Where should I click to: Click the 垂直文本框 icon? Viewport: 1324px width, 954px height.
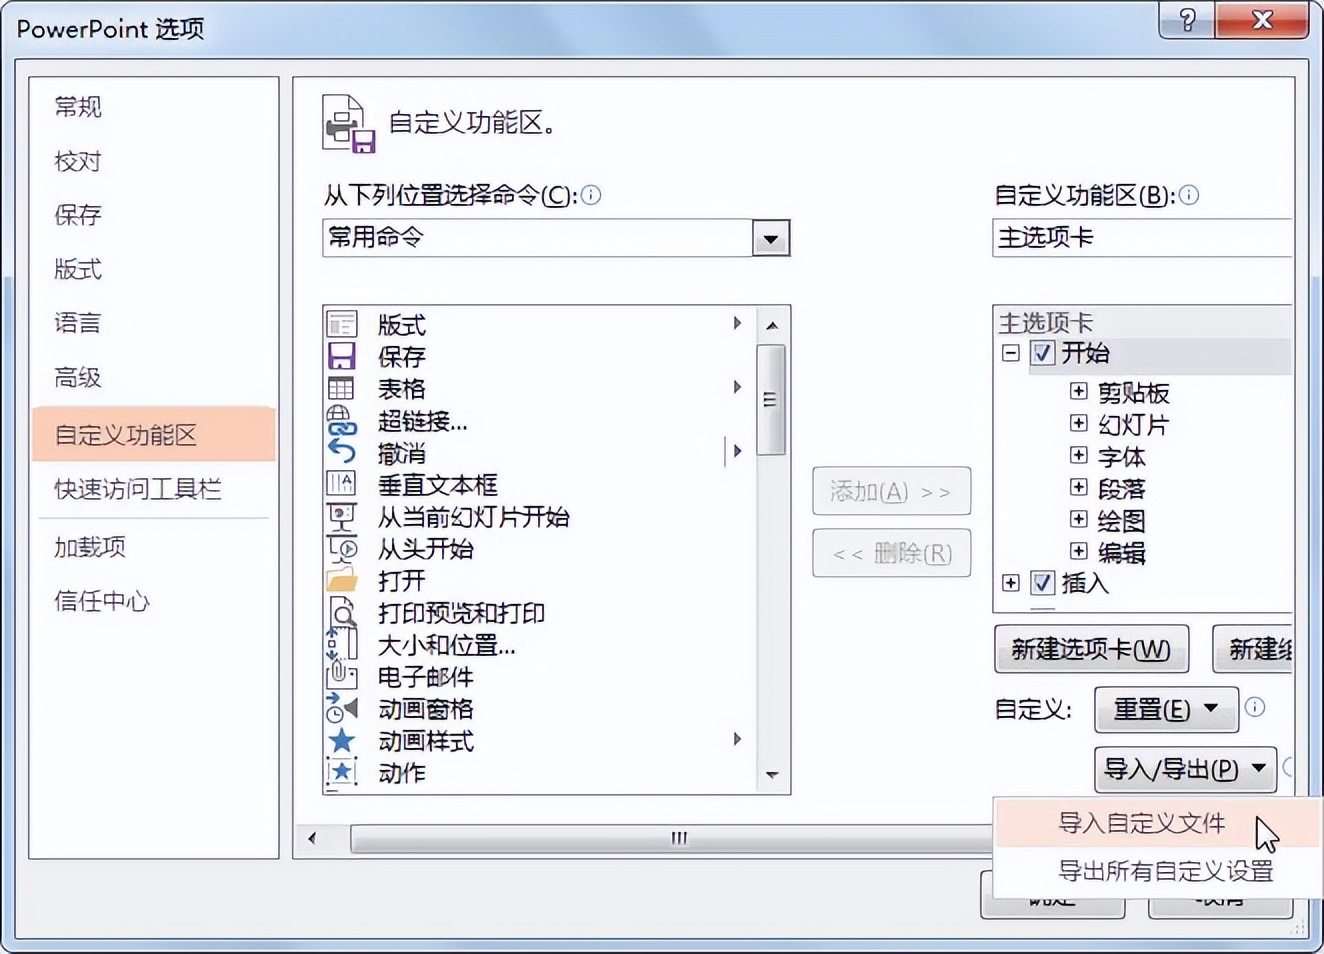pyautogui.click(x=342, y=485)
